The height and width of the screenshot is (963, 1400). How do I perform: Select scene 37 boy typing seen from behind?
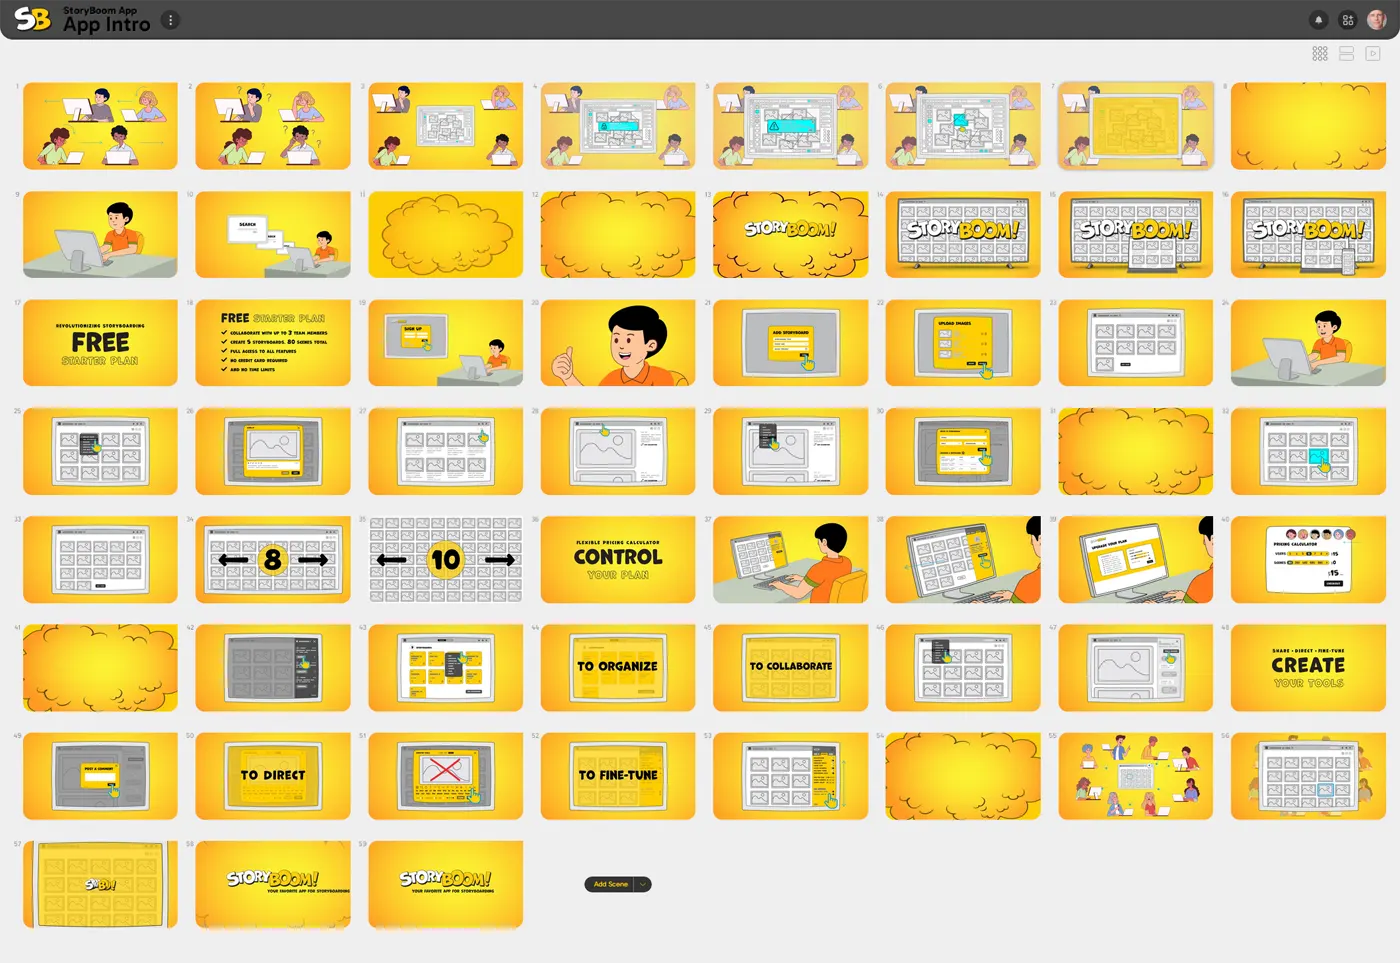791,559
